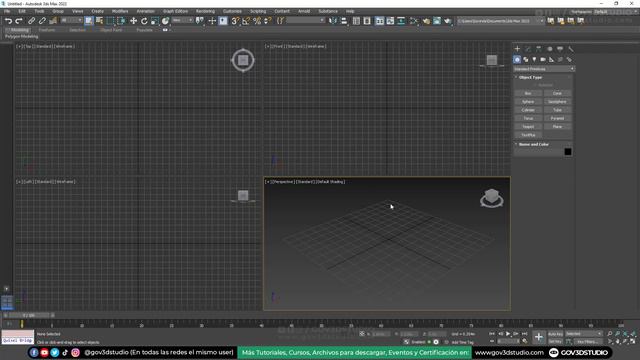Screen dimensions: 640x360
Task: Click the Cylinder primitive button
Action: click(x=528, y=110)
